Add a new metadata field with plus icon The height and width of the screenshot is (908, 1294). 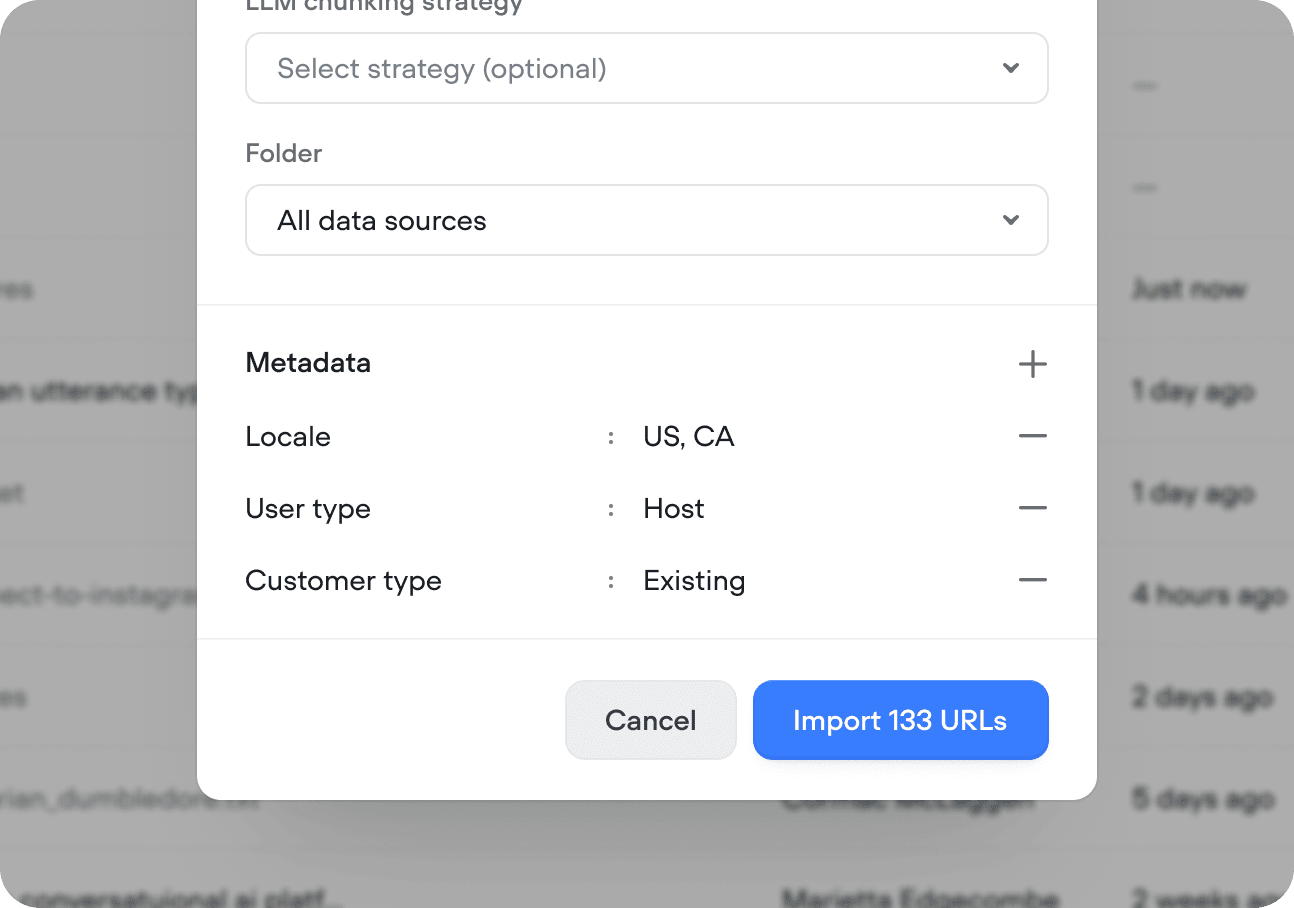(1032, 364)
